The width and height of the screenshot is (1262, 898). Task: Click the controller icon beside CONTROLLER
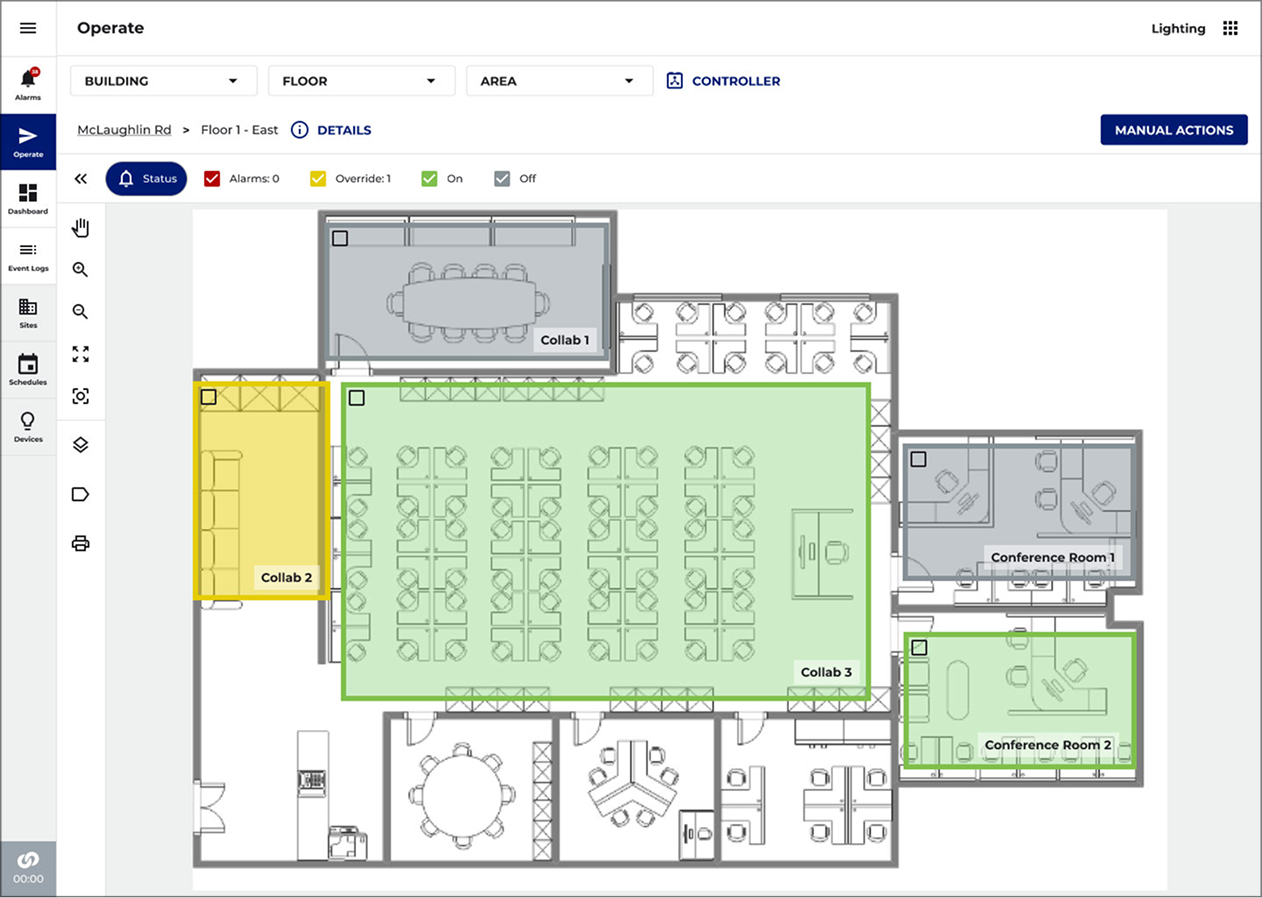point(675,81)
